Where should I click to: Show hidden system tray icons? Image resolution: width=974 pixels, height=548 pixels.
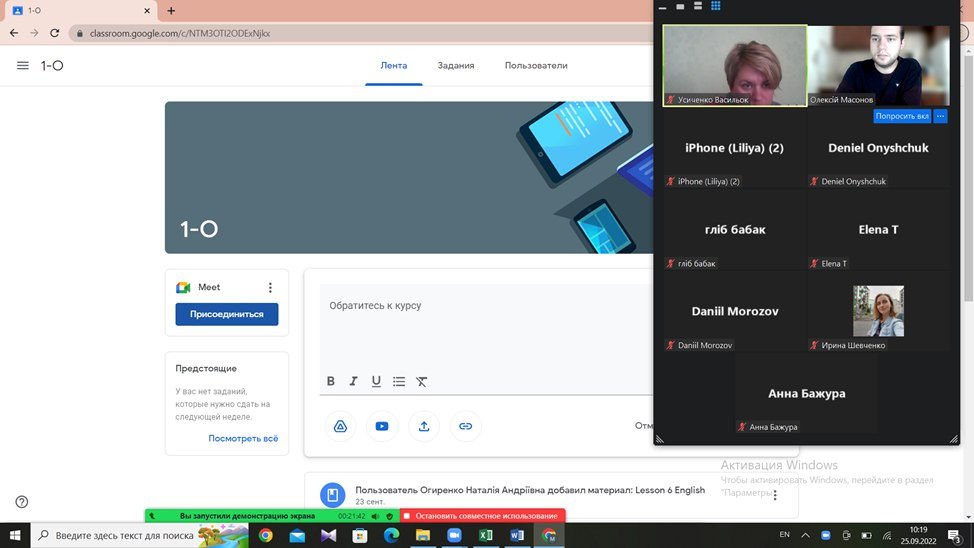[806, 535]
